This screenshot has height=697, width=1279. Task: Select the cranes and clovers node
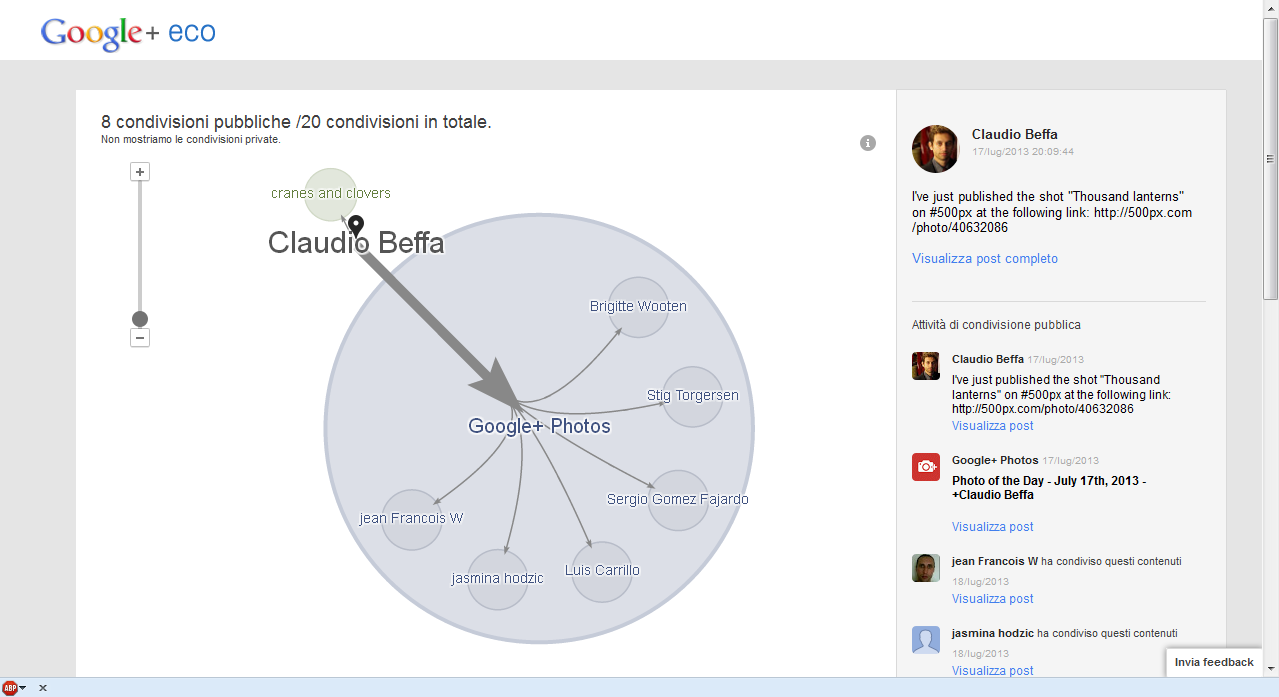tap(330, 194)
